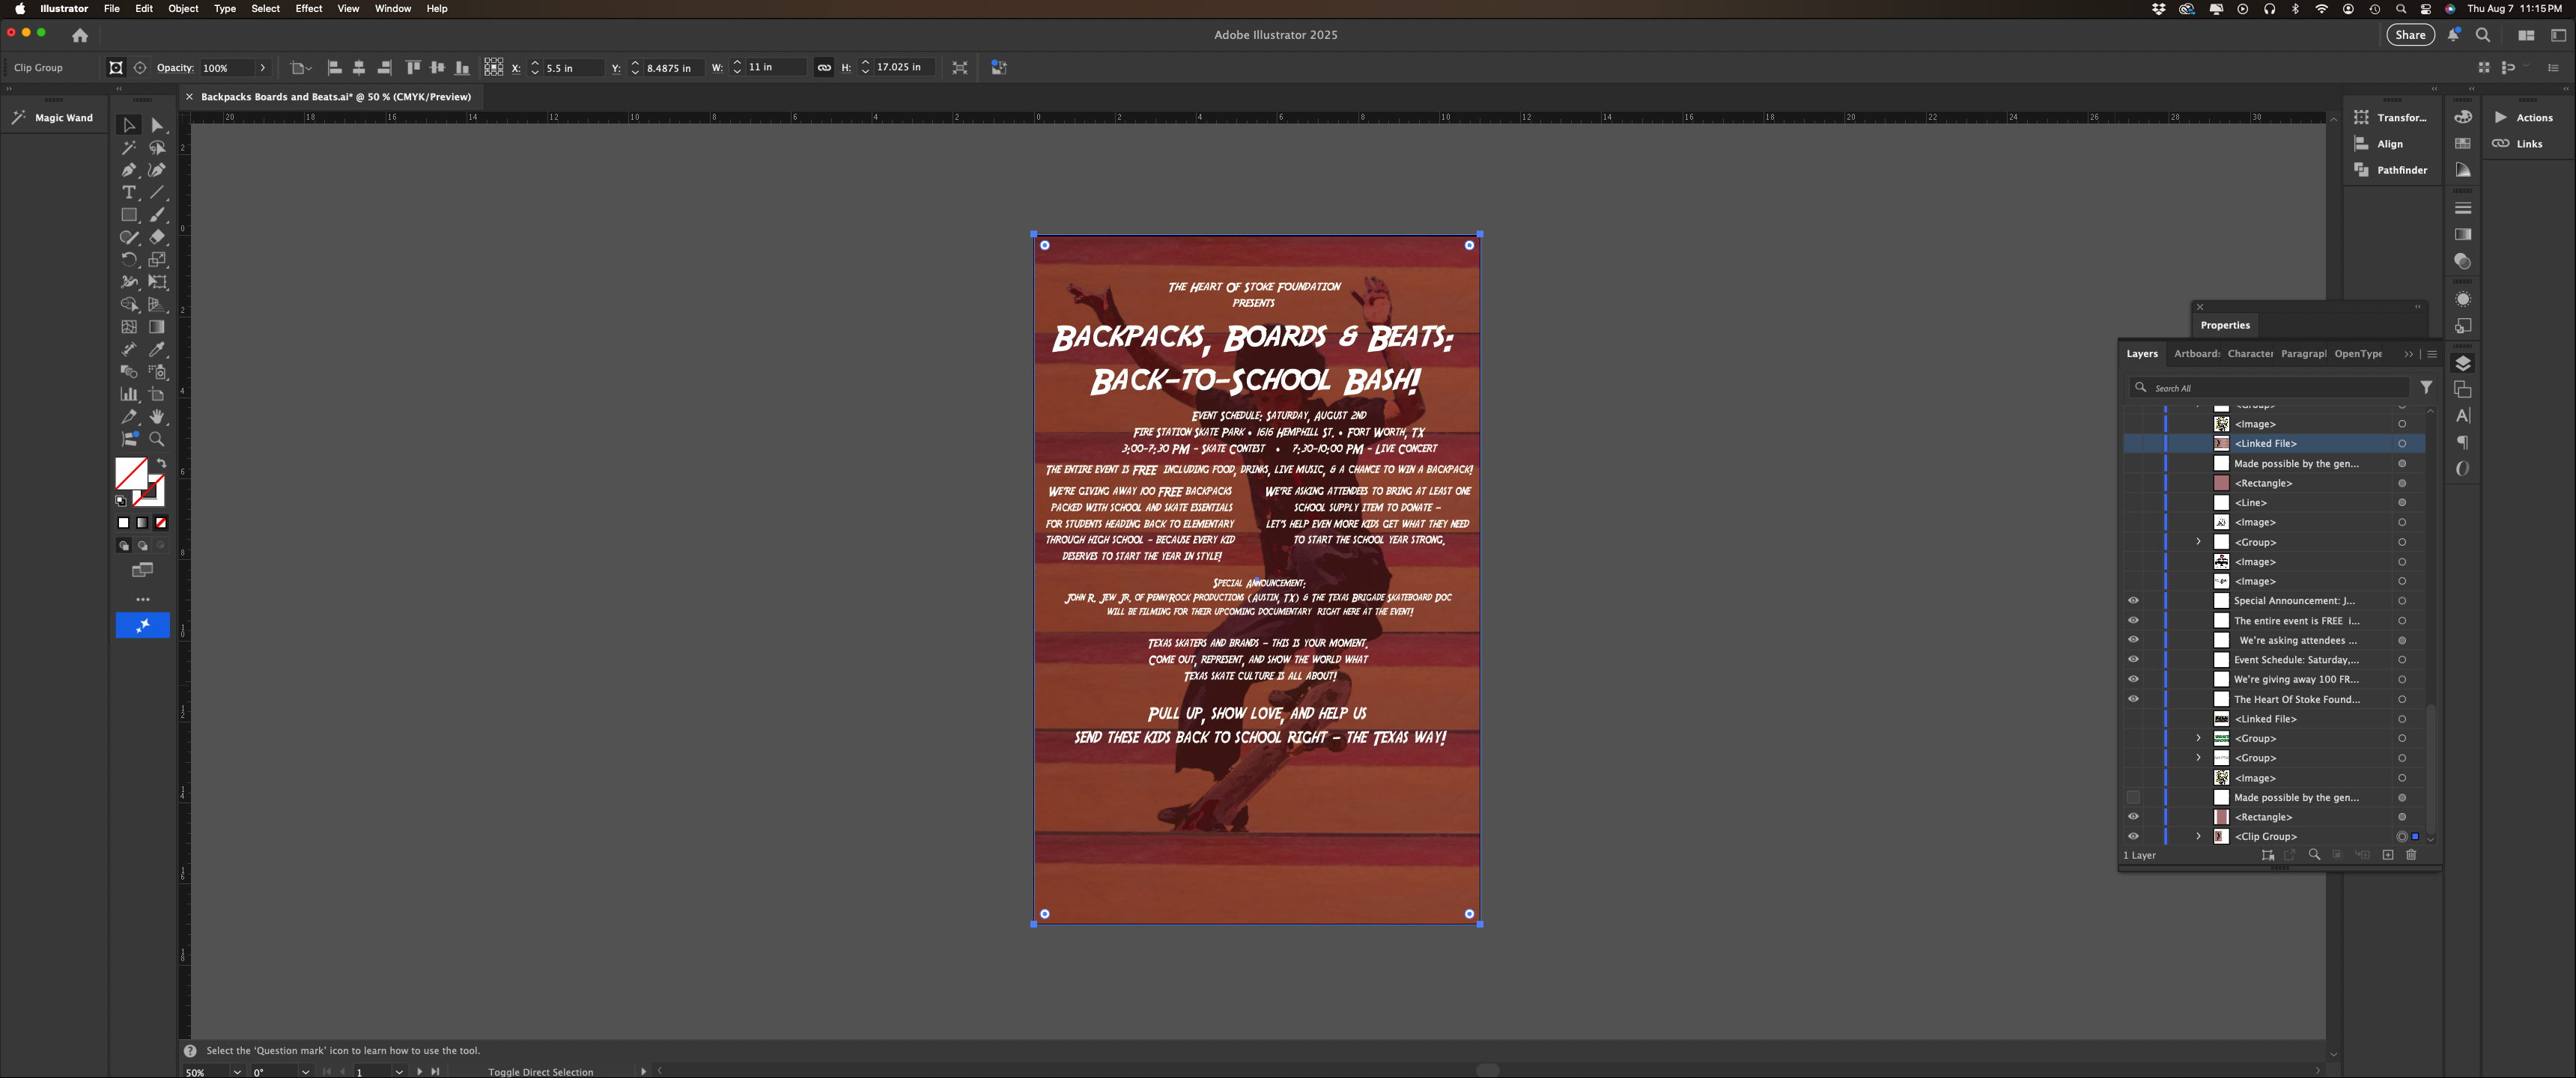
Task: Hide the bottom Rectangle layer item
Action: [x=2133, y=817]
